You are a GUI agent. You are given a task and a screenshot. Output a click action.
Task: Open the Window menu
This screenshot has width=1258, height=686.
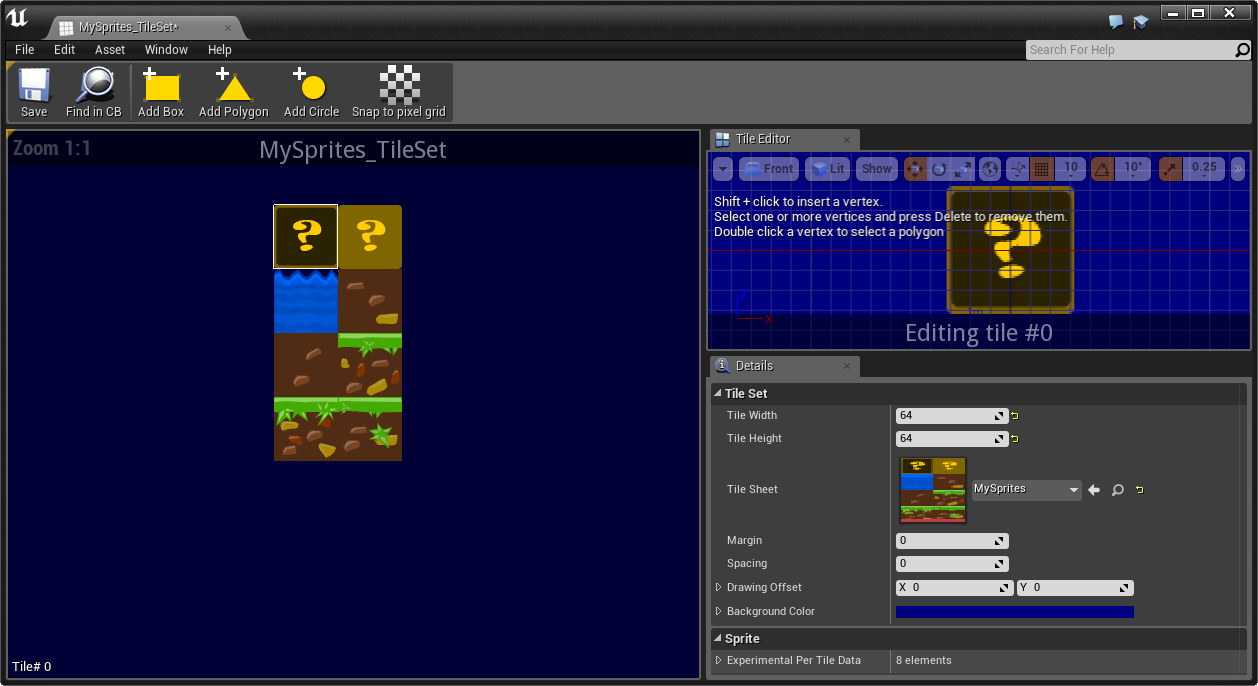tap(166, 49)
